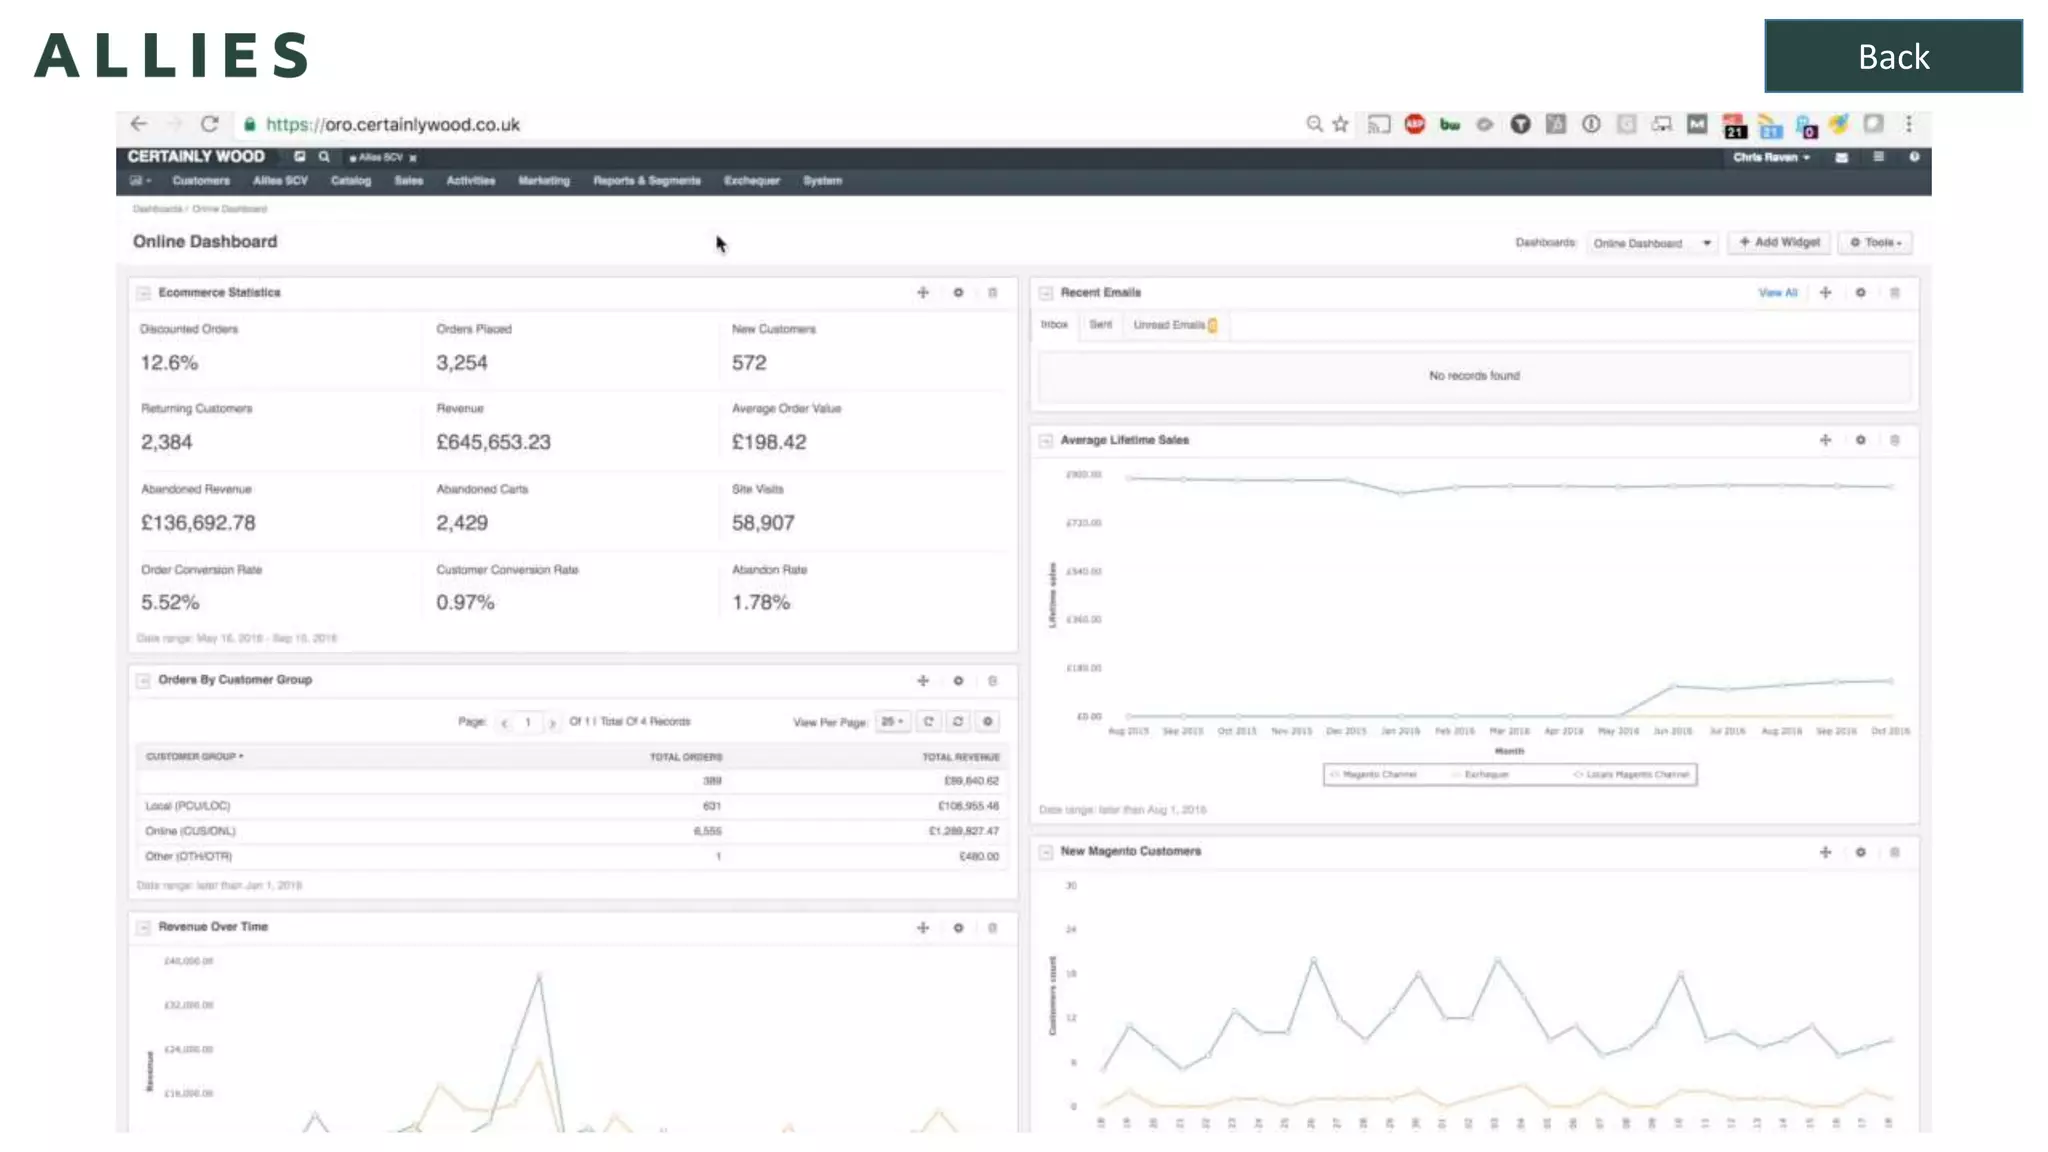Open the Reports & Segments menu
The image size is (2048, 1152).
(x=646, y=181)
